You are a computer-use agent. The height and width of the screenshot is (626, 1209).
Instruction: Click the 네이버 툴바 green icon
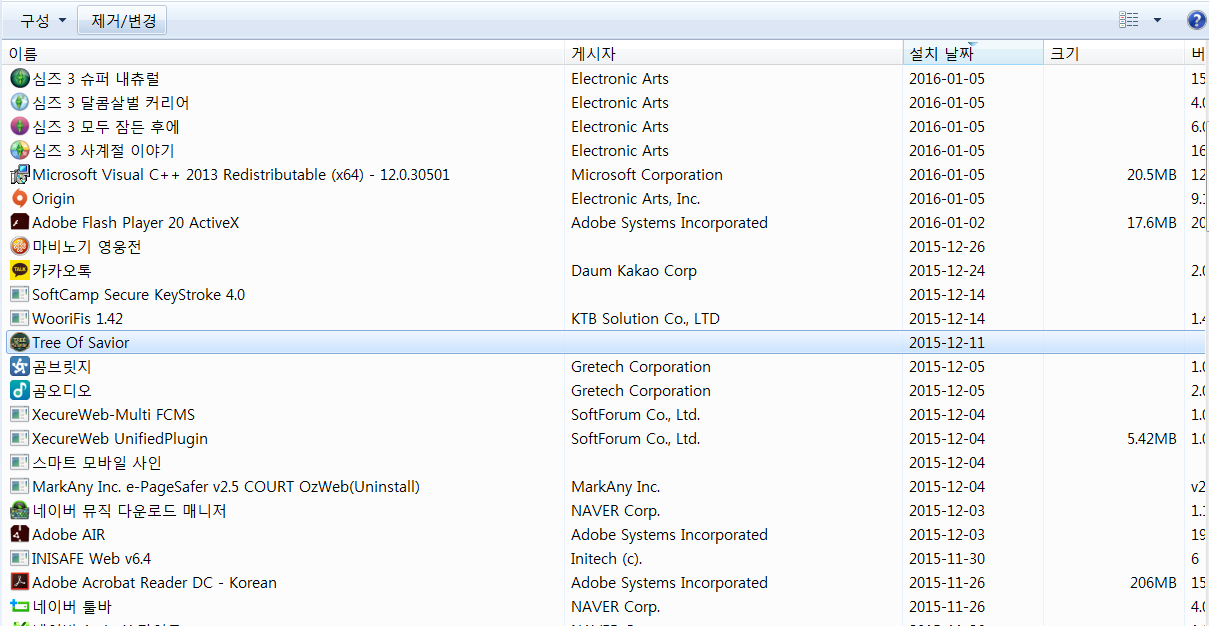coord(20,606)
